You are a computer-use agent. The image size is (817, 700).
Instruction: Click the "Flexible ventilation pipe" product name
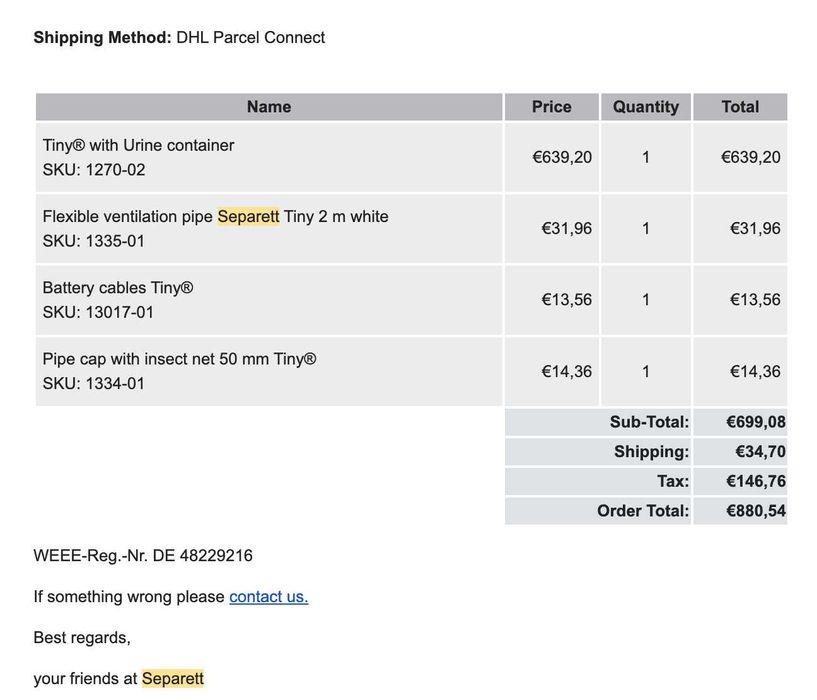(128, 217)
